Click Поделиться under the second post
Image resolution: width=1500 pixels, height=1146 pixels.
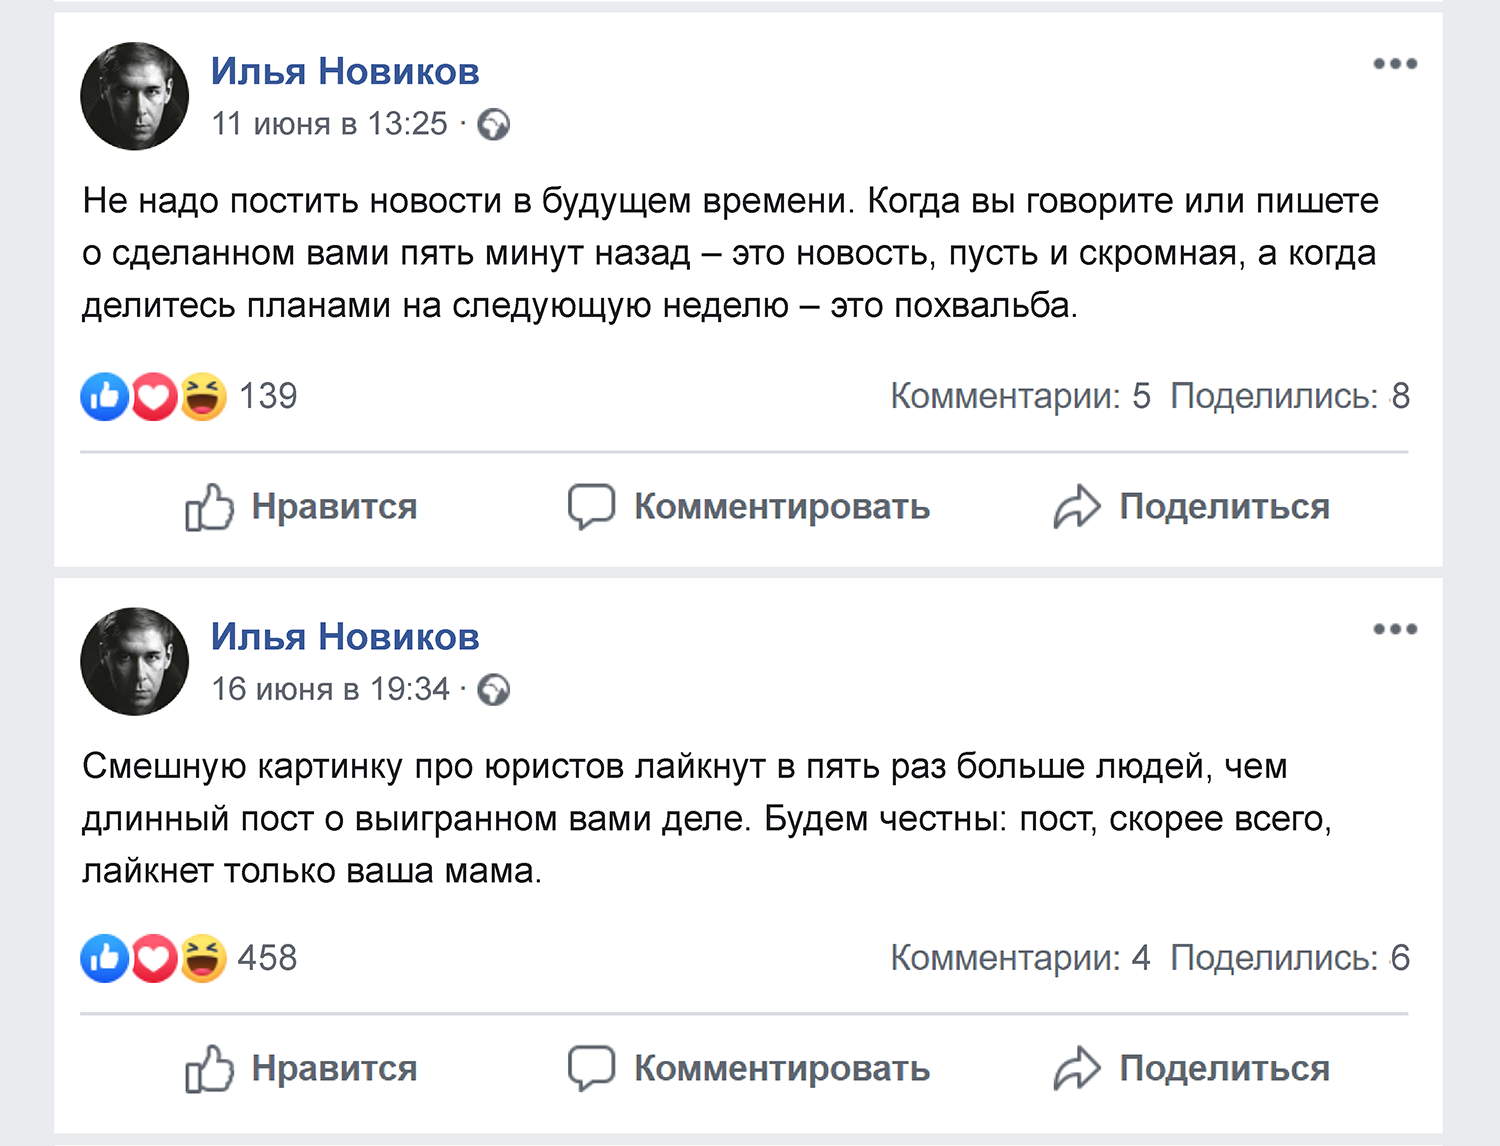tap(1191, 1069)
